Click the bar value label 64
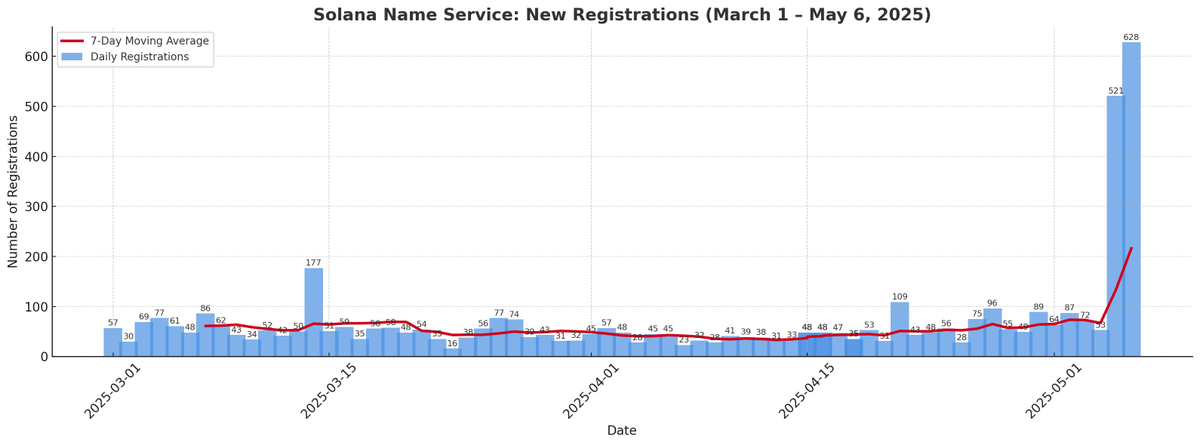The height and width of the screenshot is (445, 1200). (1054, 319)
